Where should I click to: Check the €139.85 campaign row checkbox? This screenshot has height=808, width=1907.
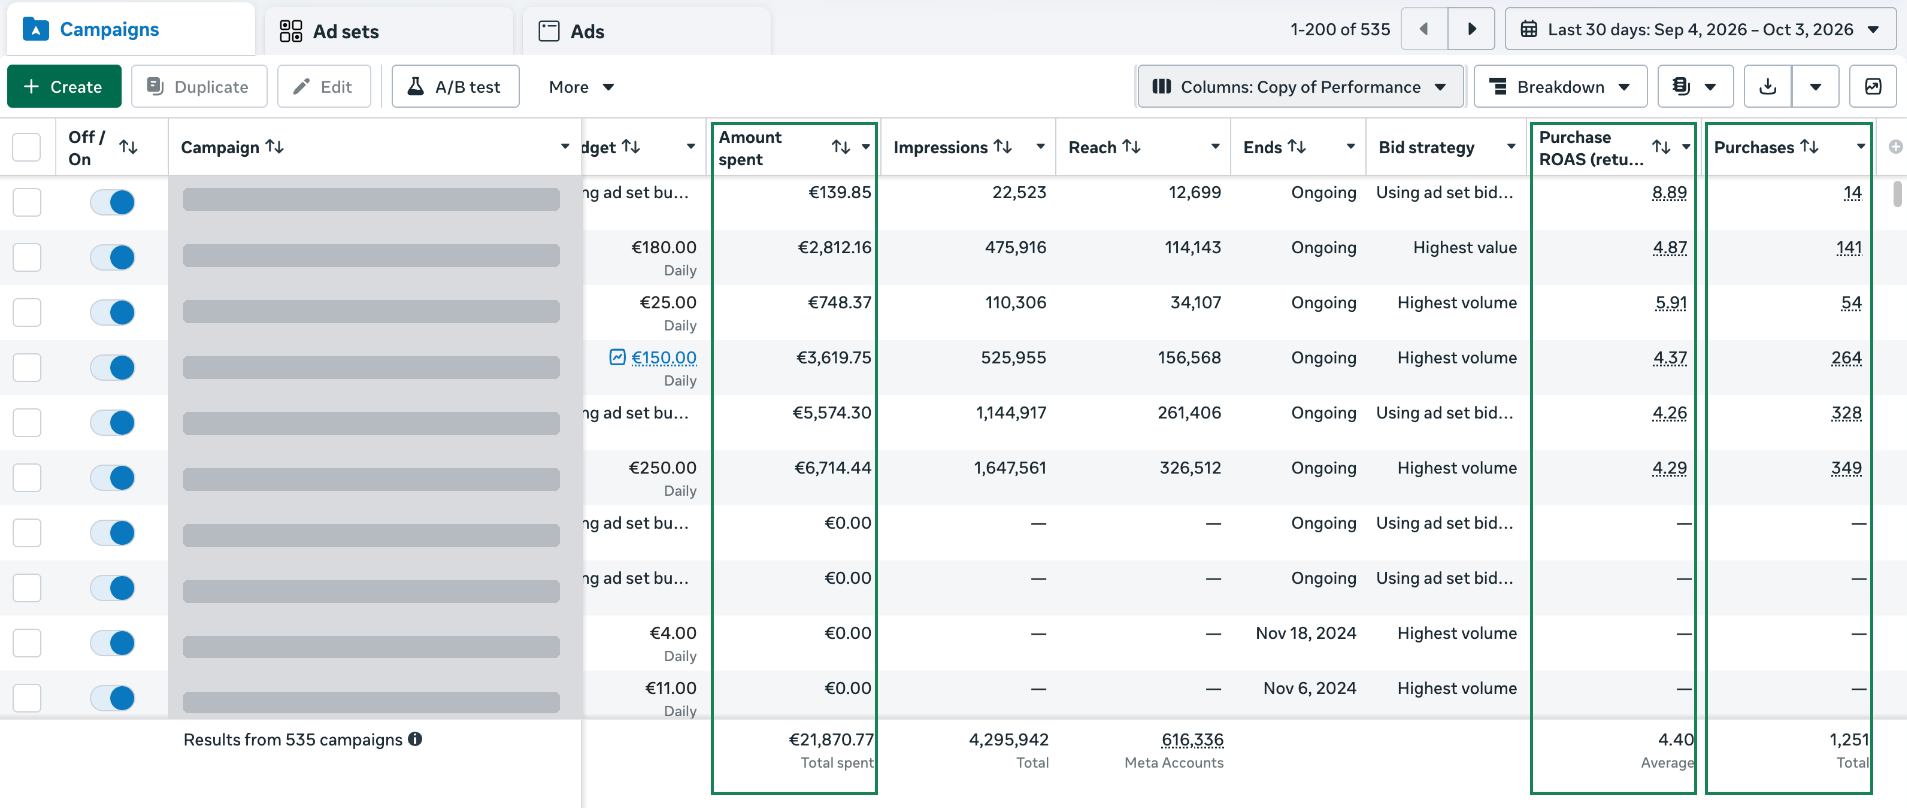pyautogui.click(x=27, y=202)
